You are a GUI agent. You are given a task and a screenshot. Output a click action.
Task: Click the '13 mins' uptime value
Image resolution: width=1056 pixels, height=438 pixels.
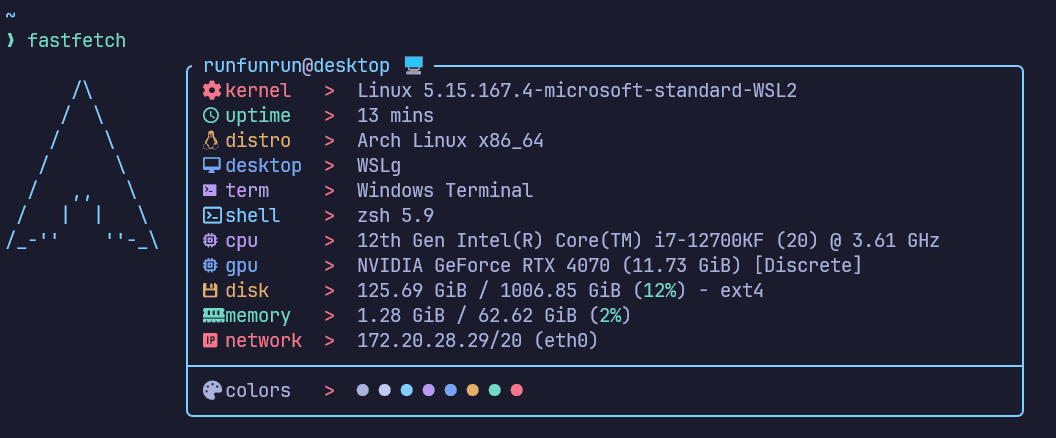(395, 115)
